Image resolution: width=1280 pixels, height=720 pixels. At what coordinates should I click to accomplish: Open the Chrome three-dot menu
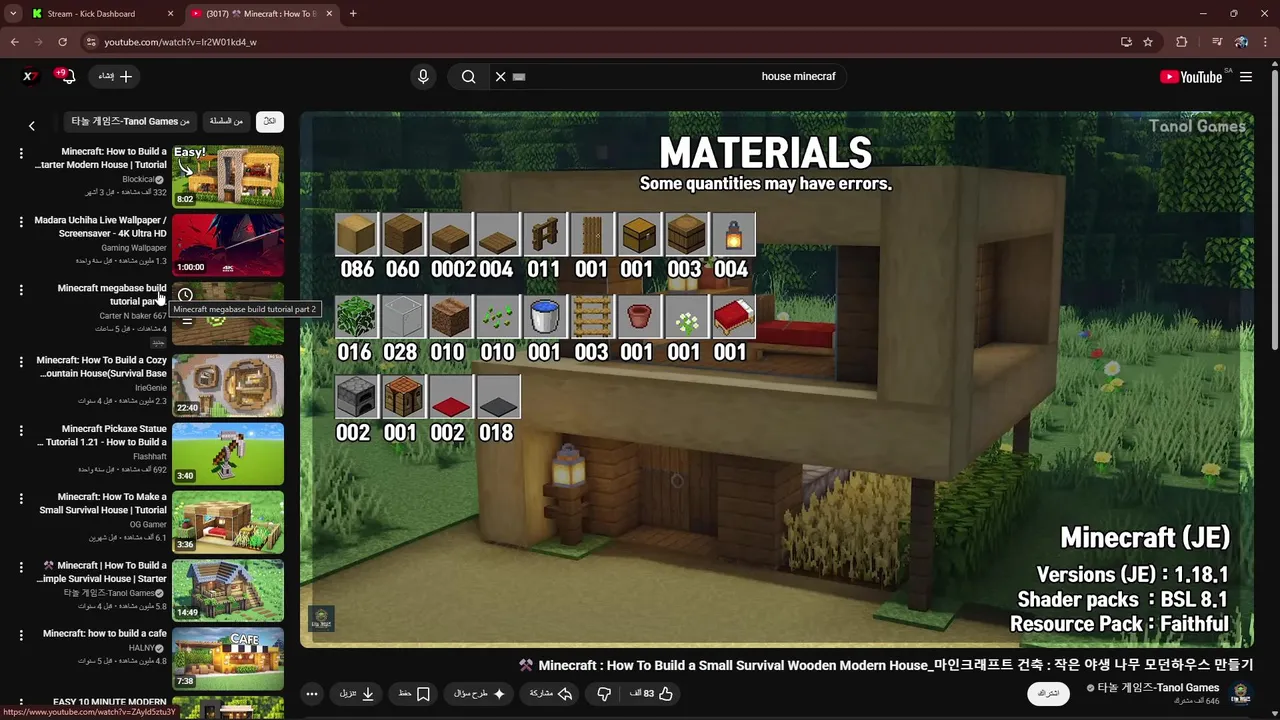tap(1266, 42)
